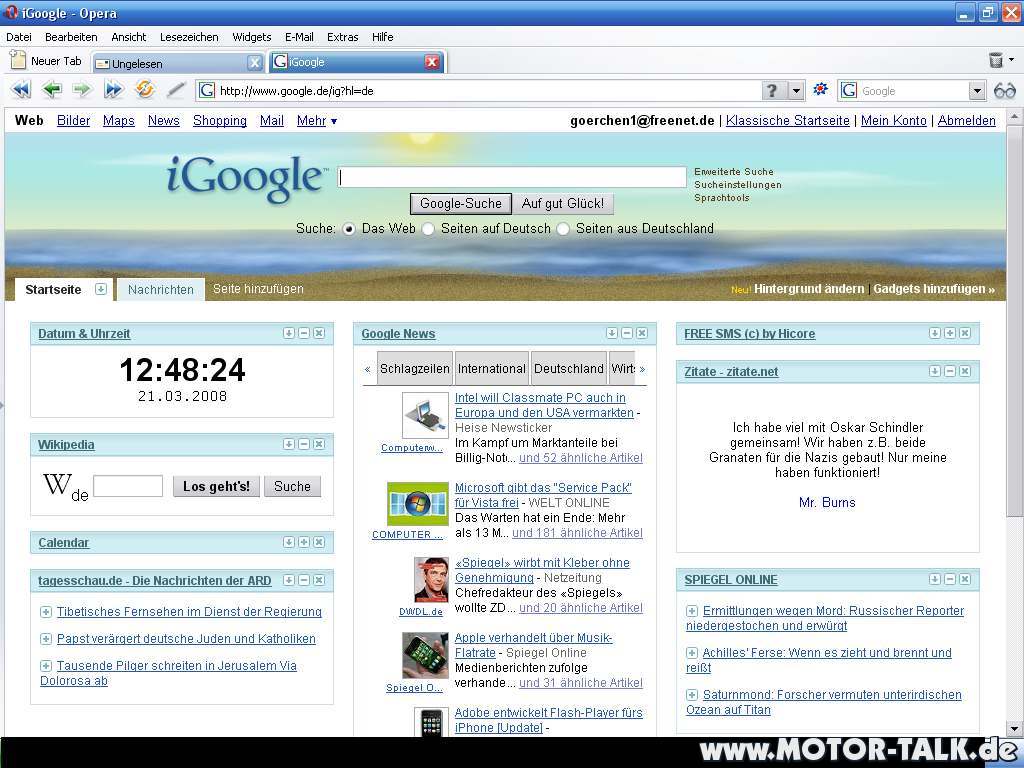The image size is (1024, 768).
Task: Minimize the Zitate gadget
Action: (x=950, y=371)
